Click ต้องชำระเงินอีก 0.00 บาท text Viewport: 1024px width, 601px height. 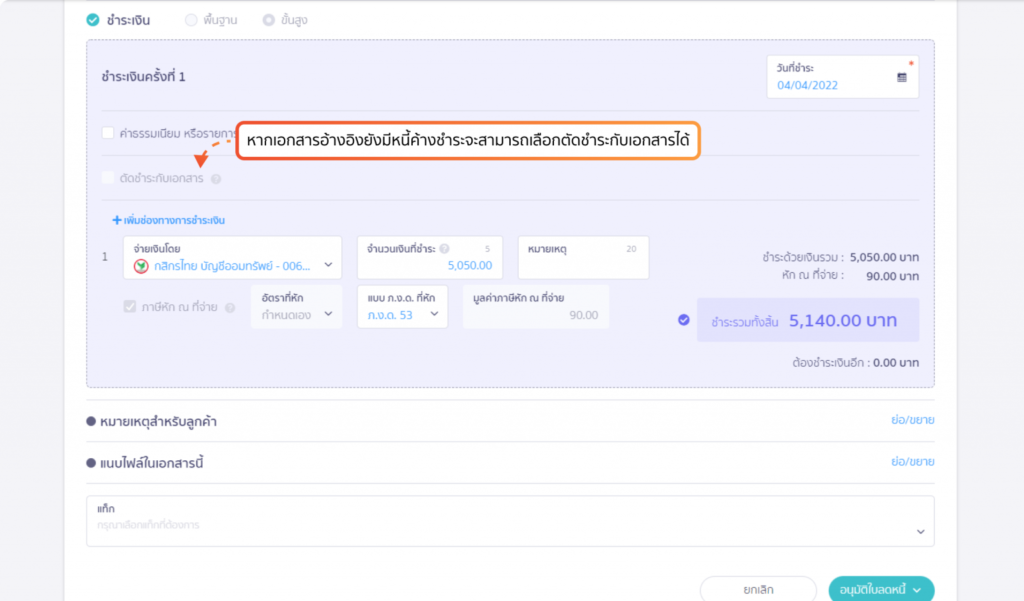856,363
